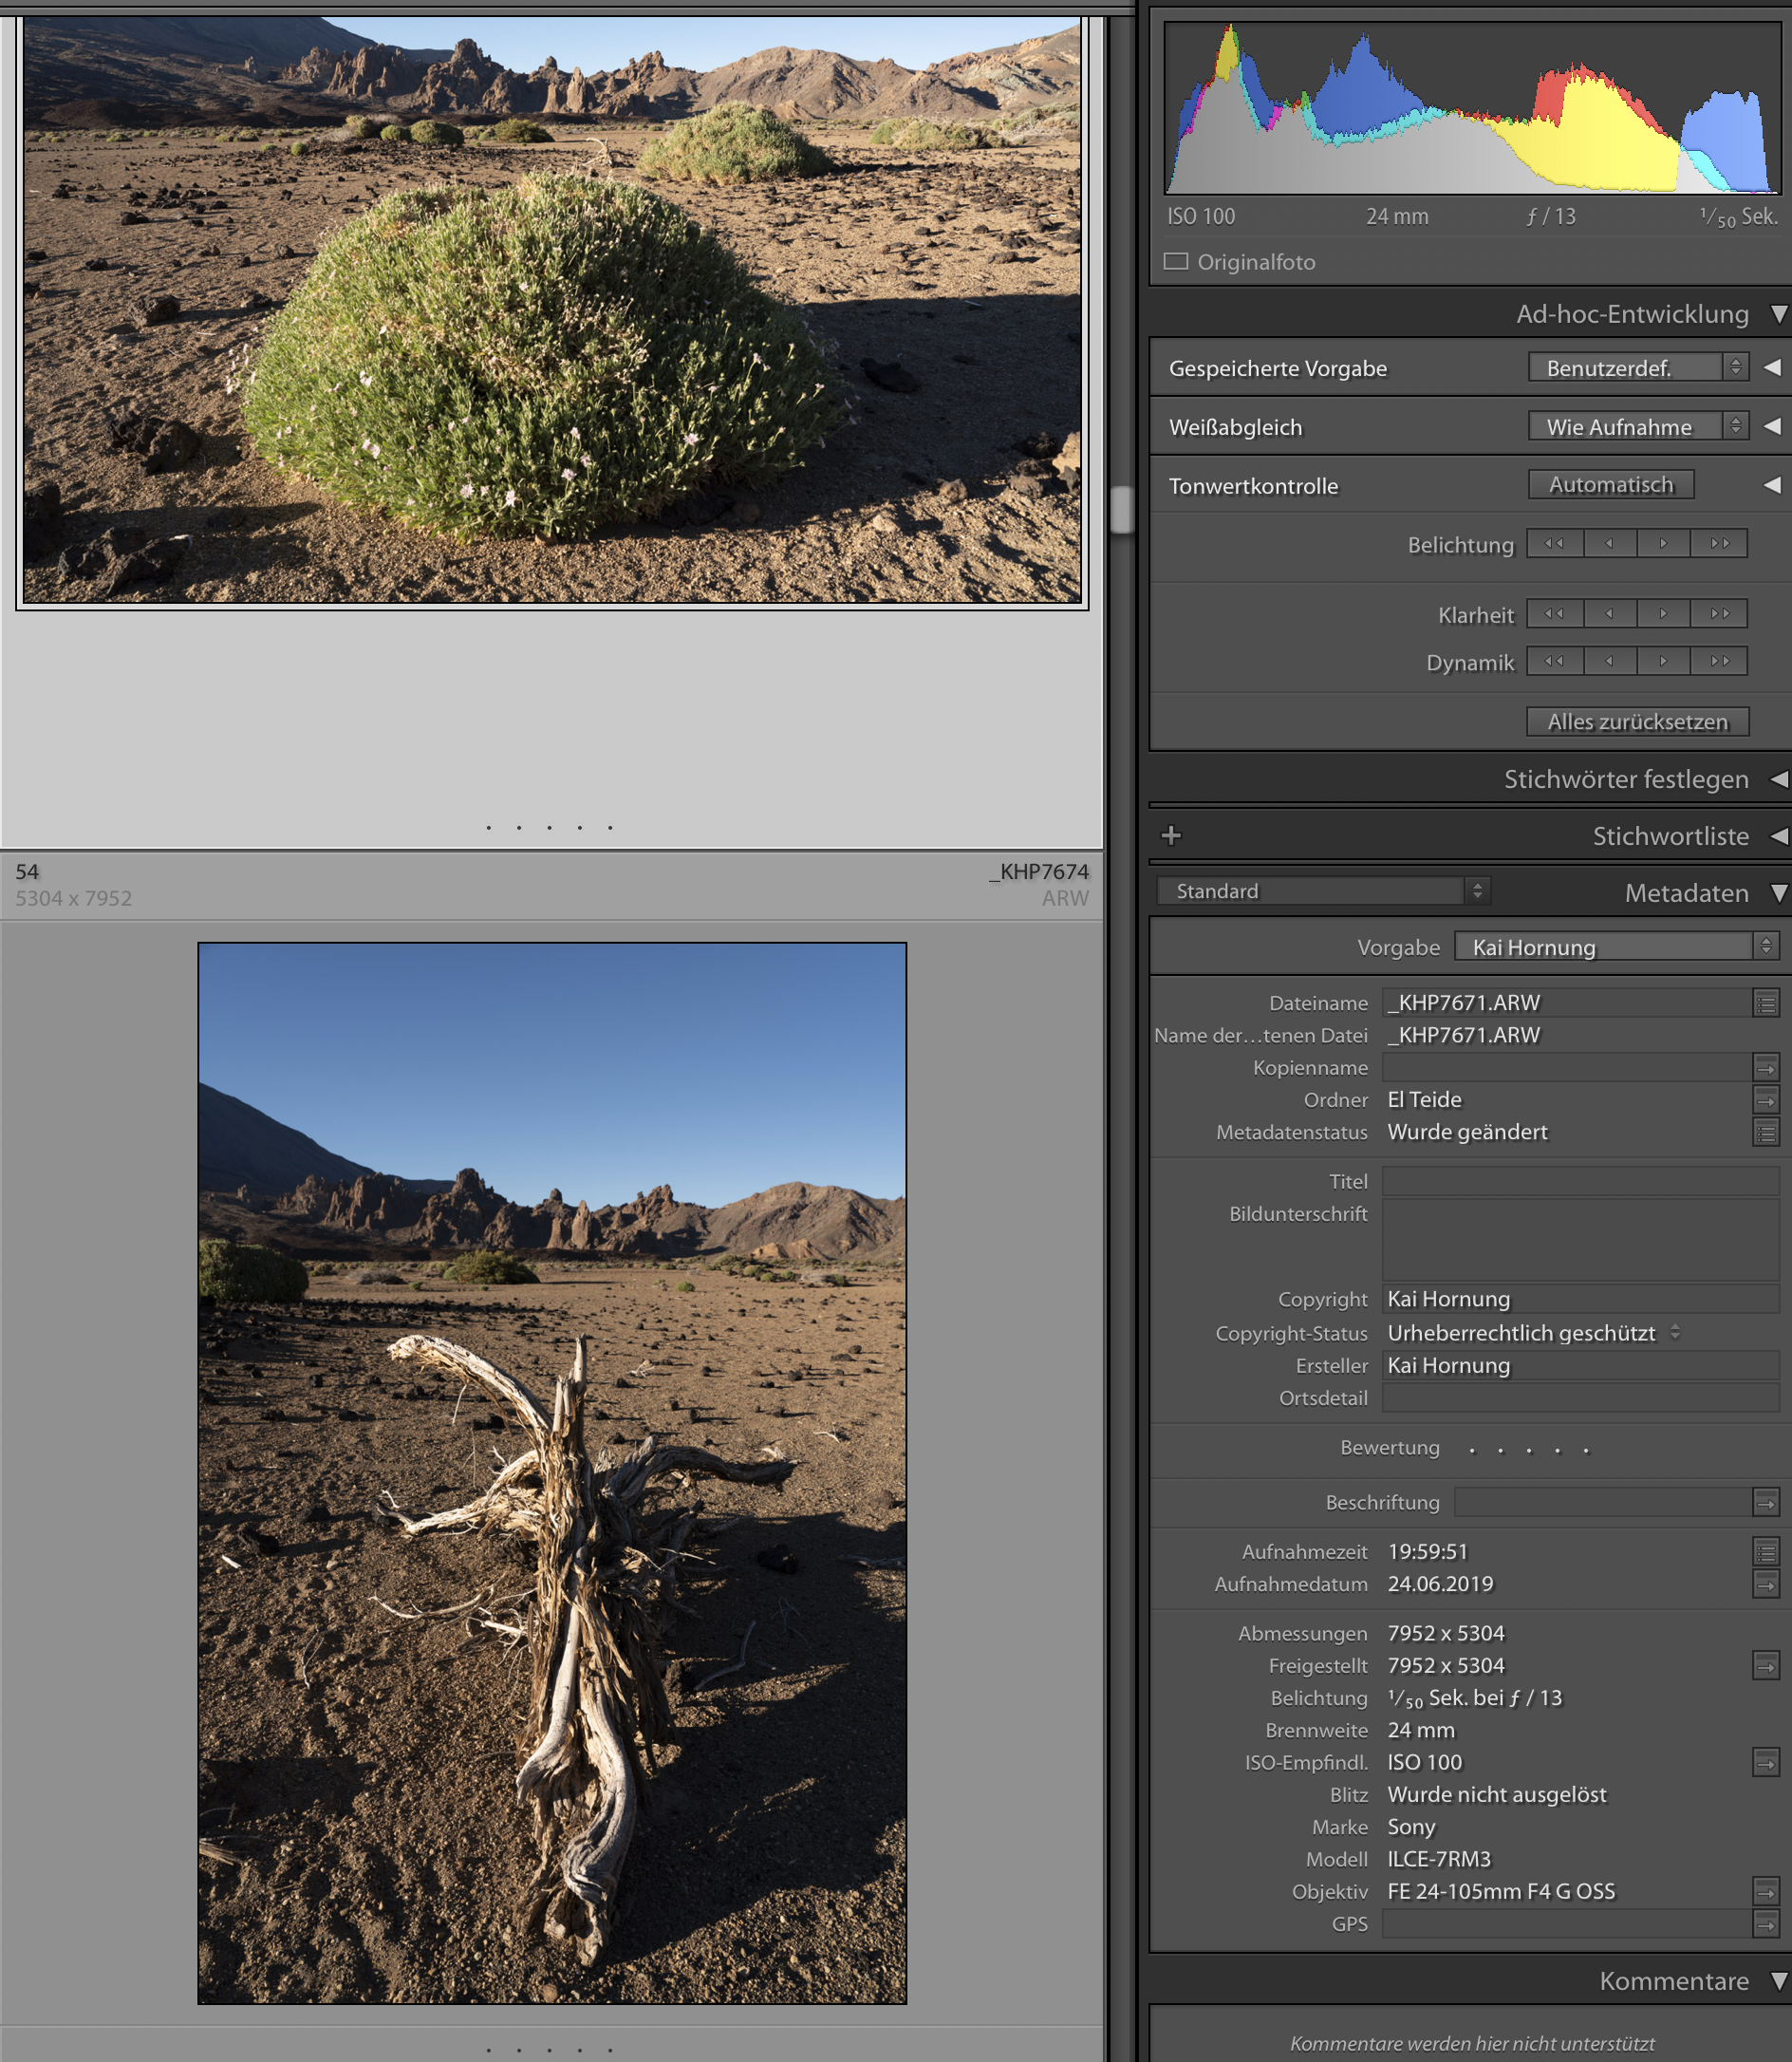
Task: Select the green bush landscape thumbnail
Action: click(552, 309)
